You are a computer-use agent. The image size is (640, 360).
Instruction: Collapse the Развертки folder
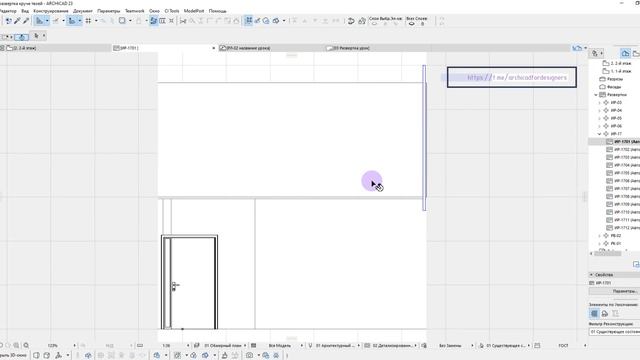596,95
